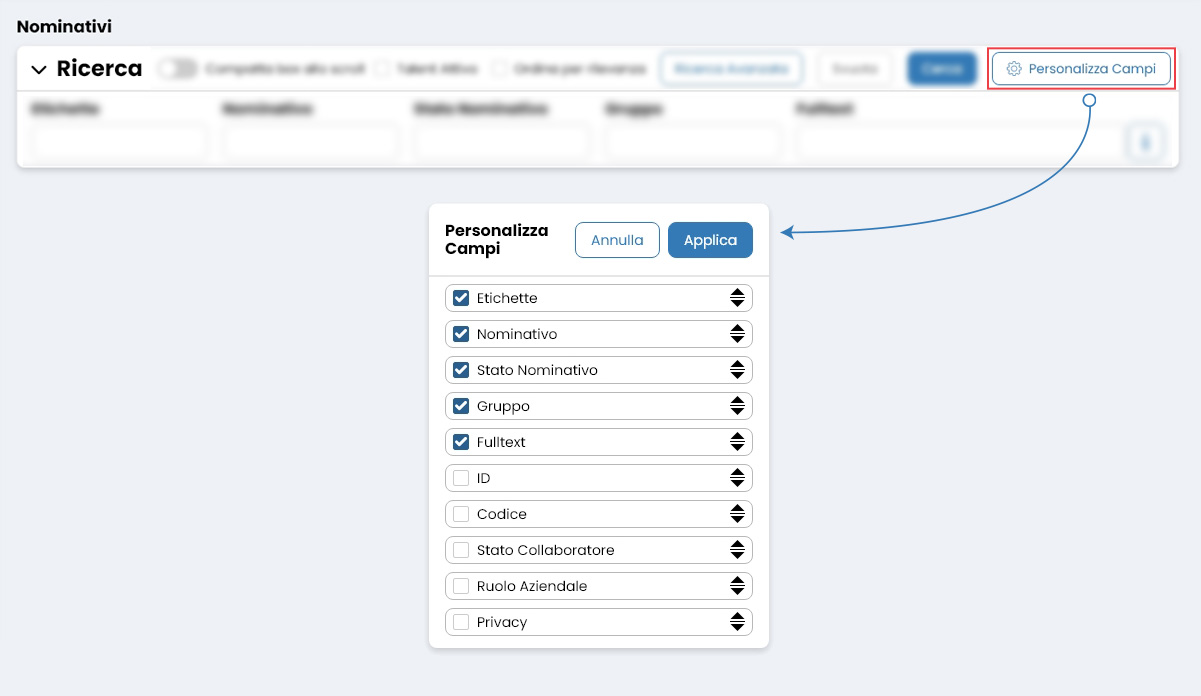This screenshot has width=1201, height=696.
Task: Uncheck the Fulltext field in the panel
Action: [461, 441]
